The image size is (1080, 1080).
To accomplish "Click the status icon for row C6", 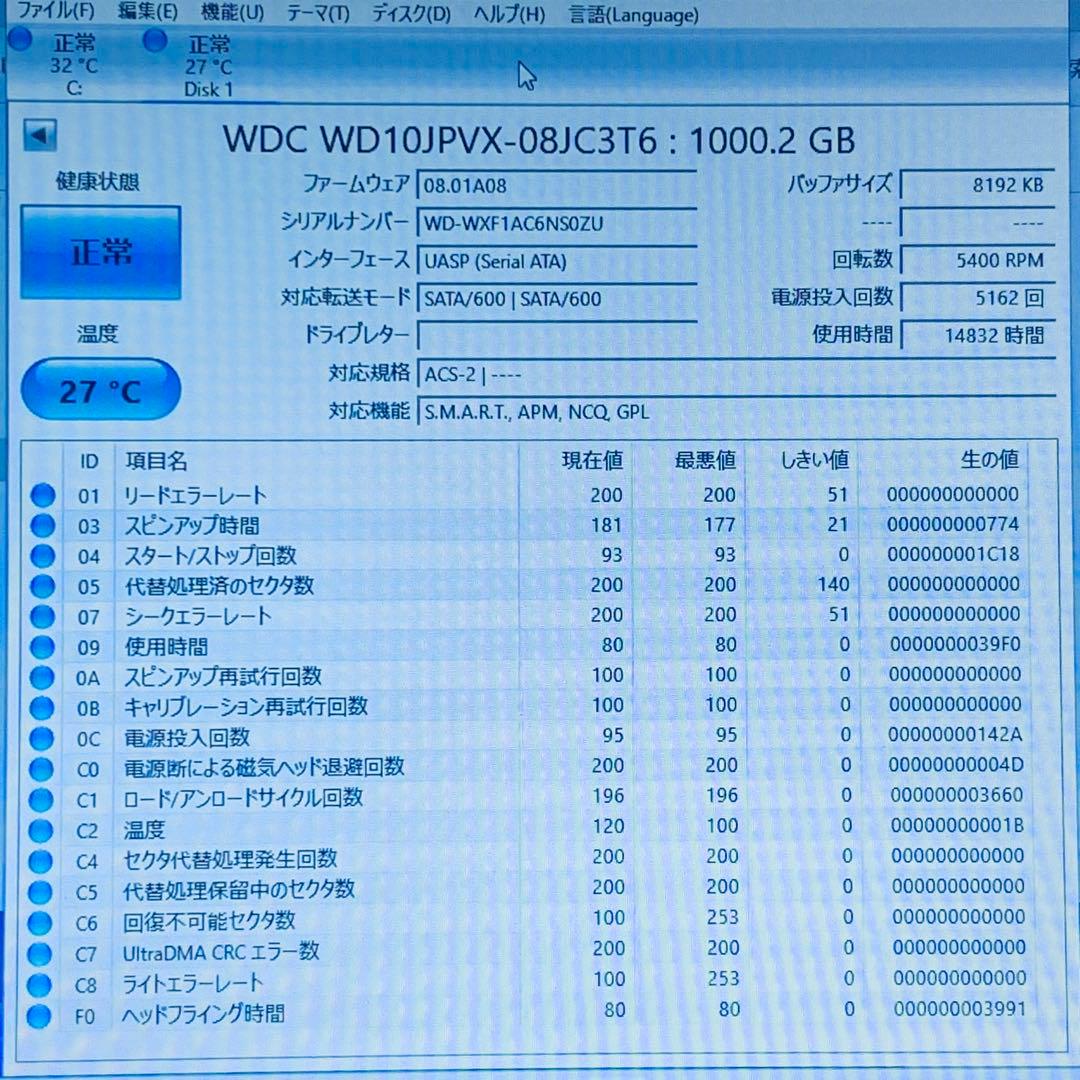I will [39, 923].
